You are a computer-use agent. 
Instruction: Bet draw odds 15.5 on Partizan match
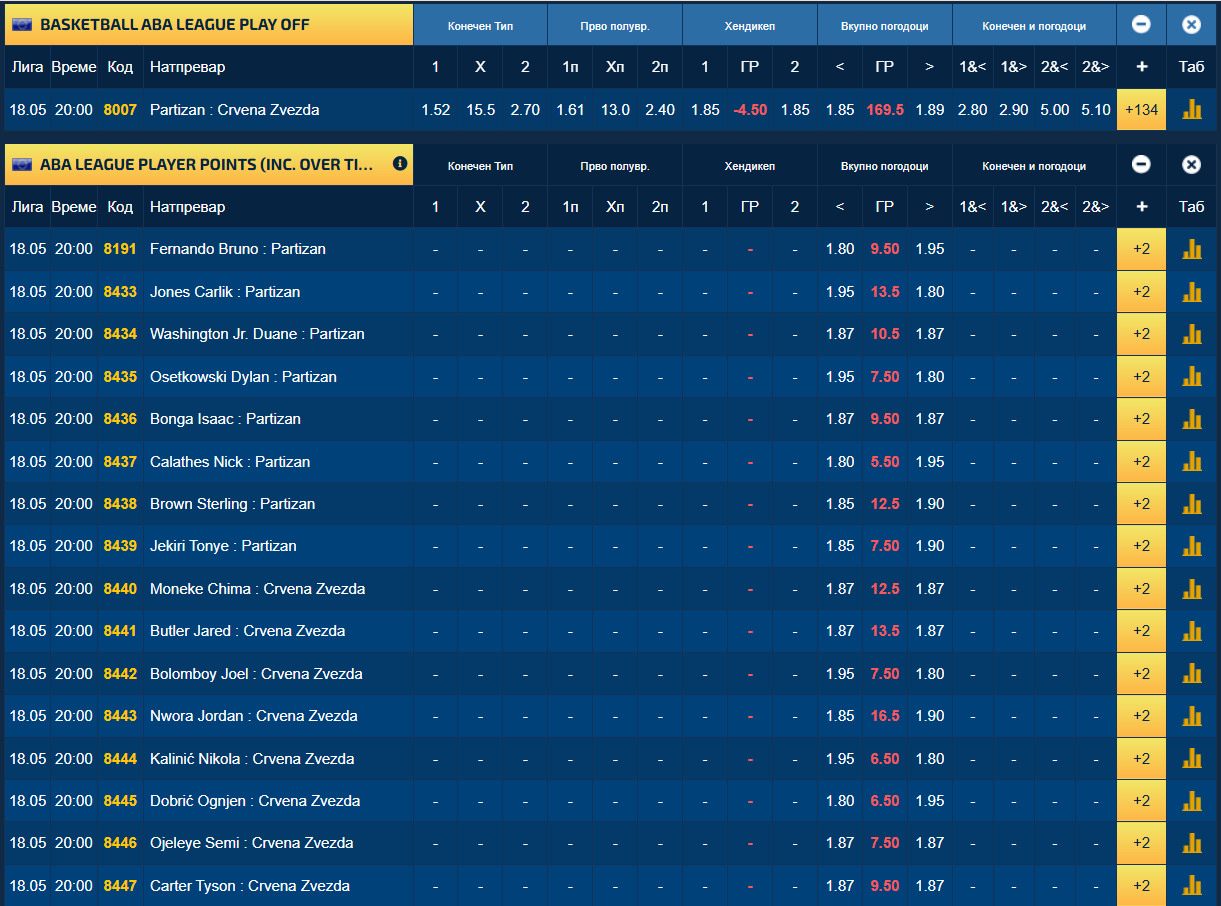point(480,110)
